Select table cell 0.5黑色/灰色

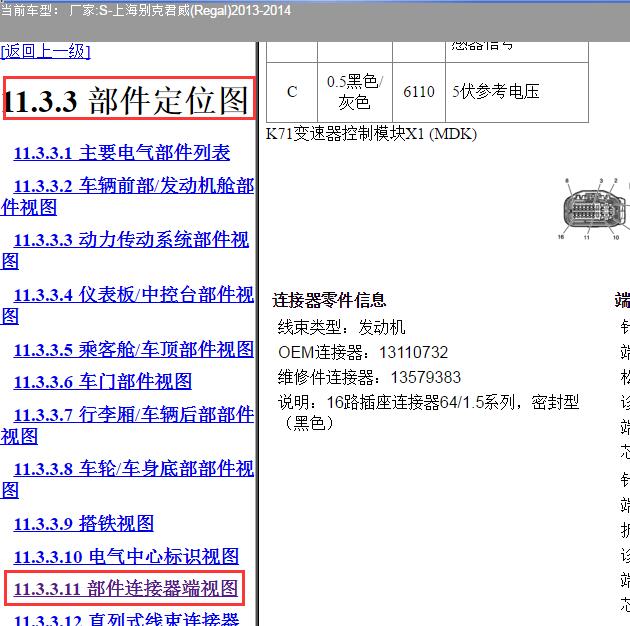[354, 92]
